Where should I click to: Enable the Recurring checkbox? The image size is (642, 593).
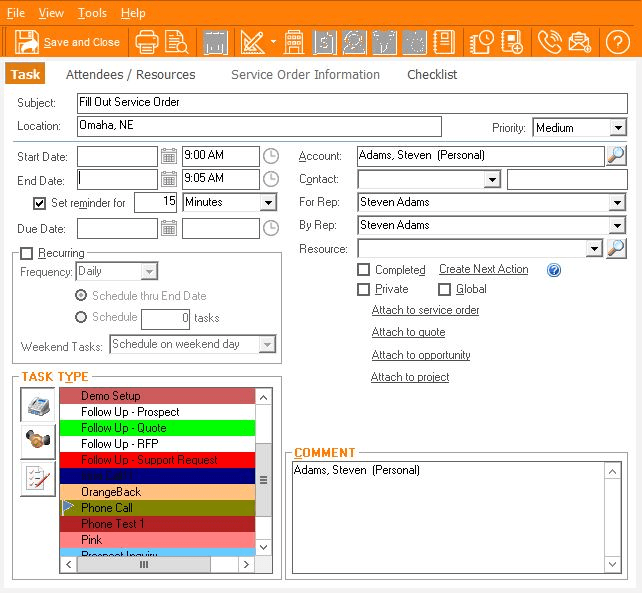[27, 253]
